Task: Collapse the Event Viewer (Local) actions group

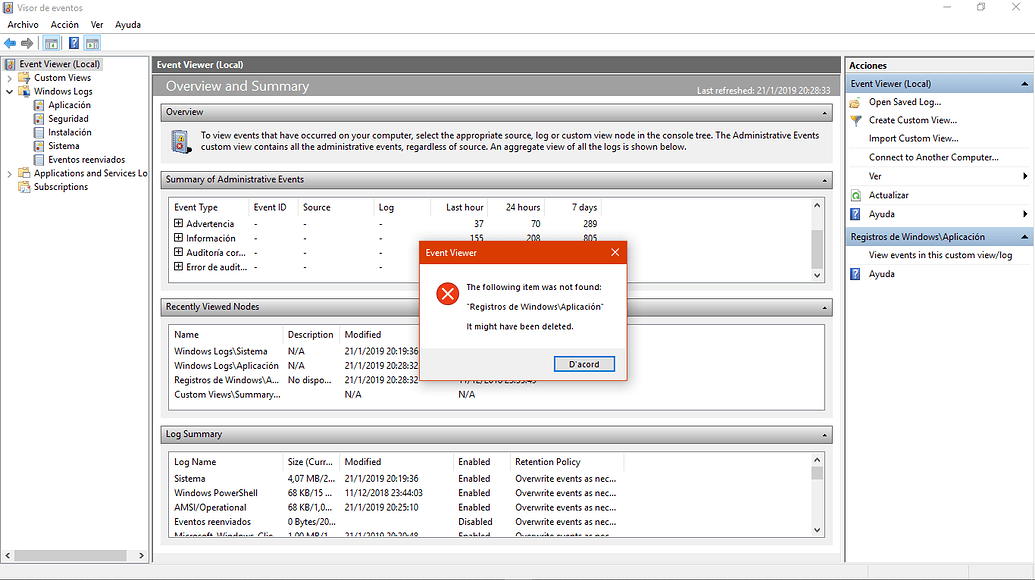Action: [x=1024, y=84]
